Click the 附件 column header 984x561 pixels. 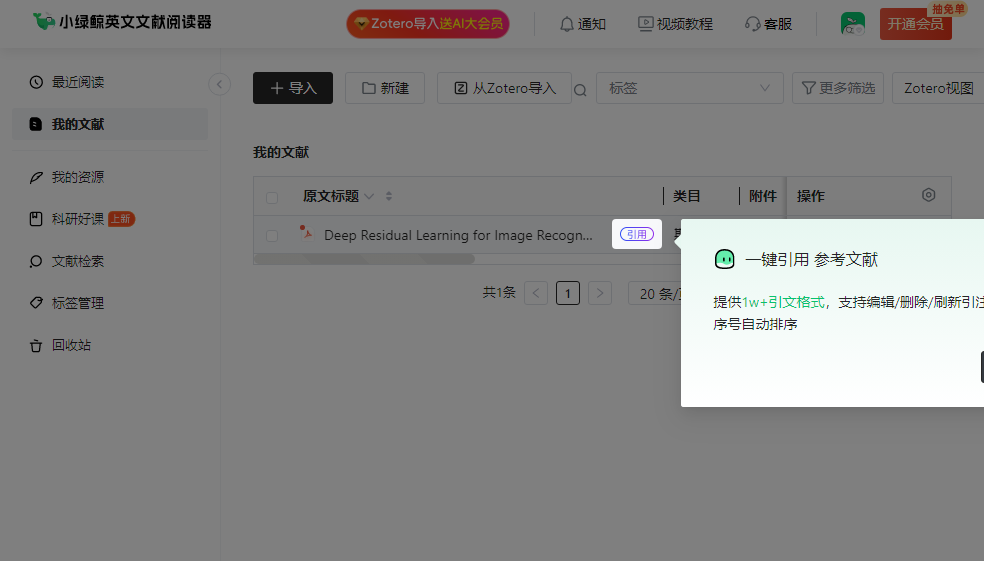762,196
